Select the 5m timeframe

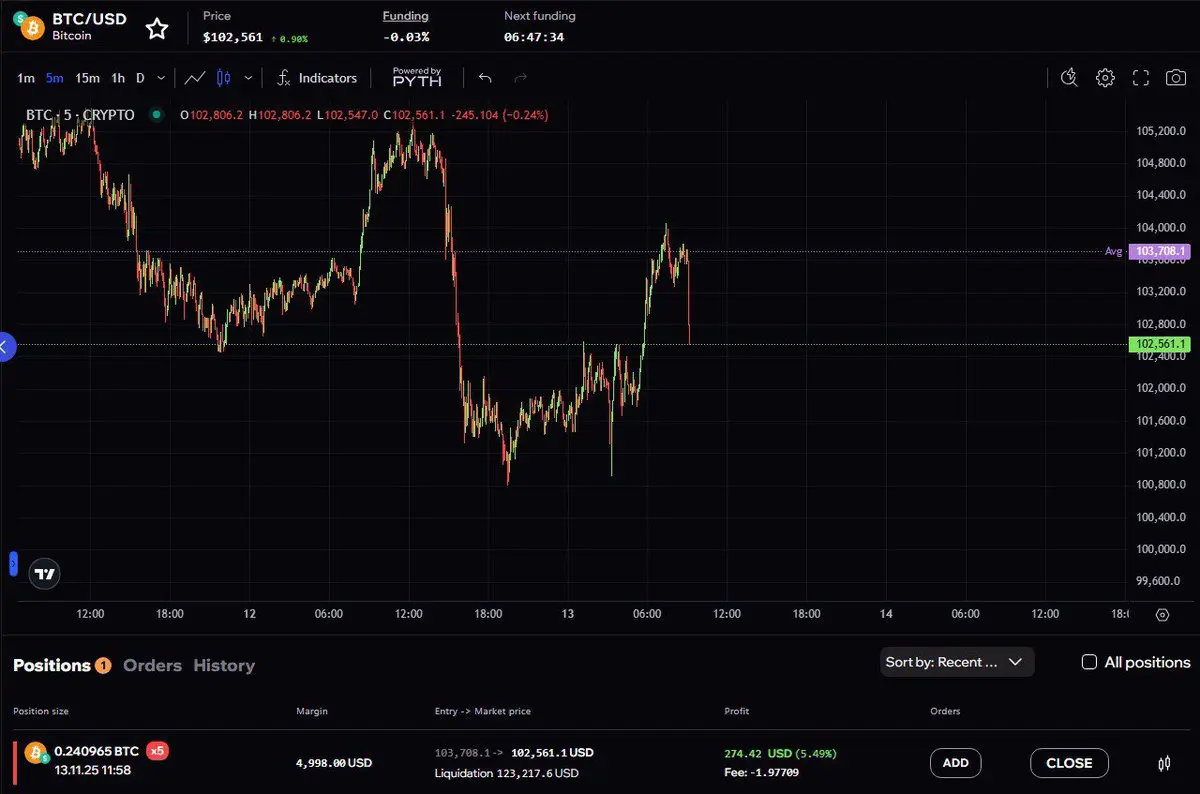tap(55, 78)
